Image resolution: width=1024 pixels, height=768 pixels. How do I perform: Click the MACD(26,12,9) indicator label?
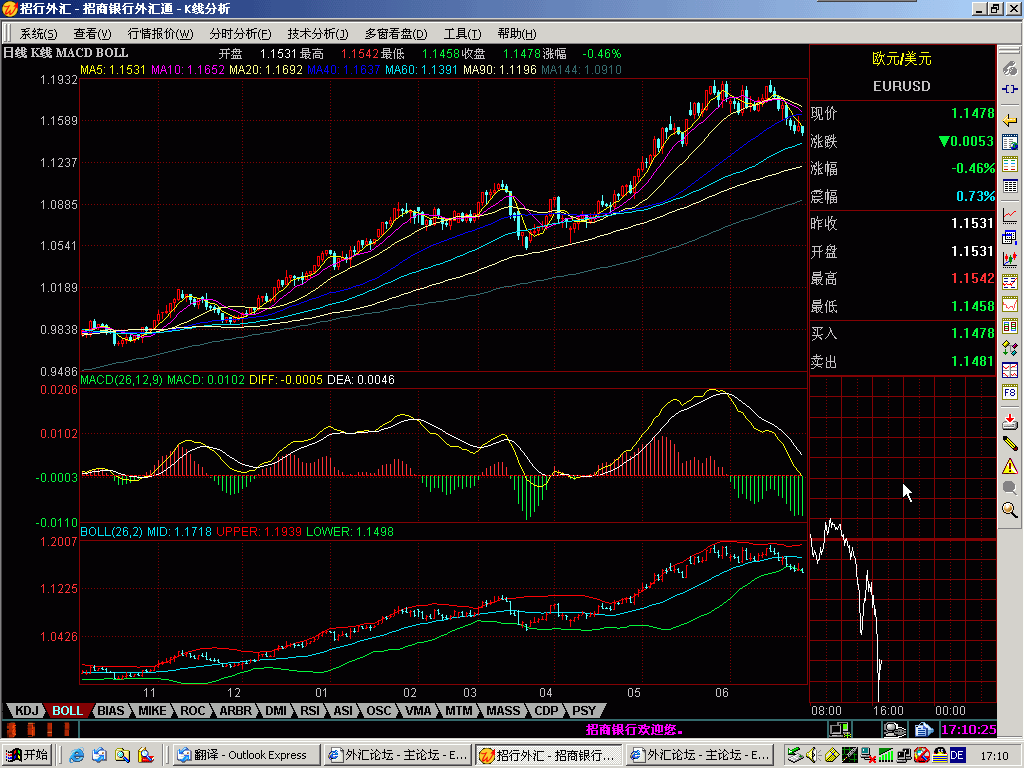point(121,379)
